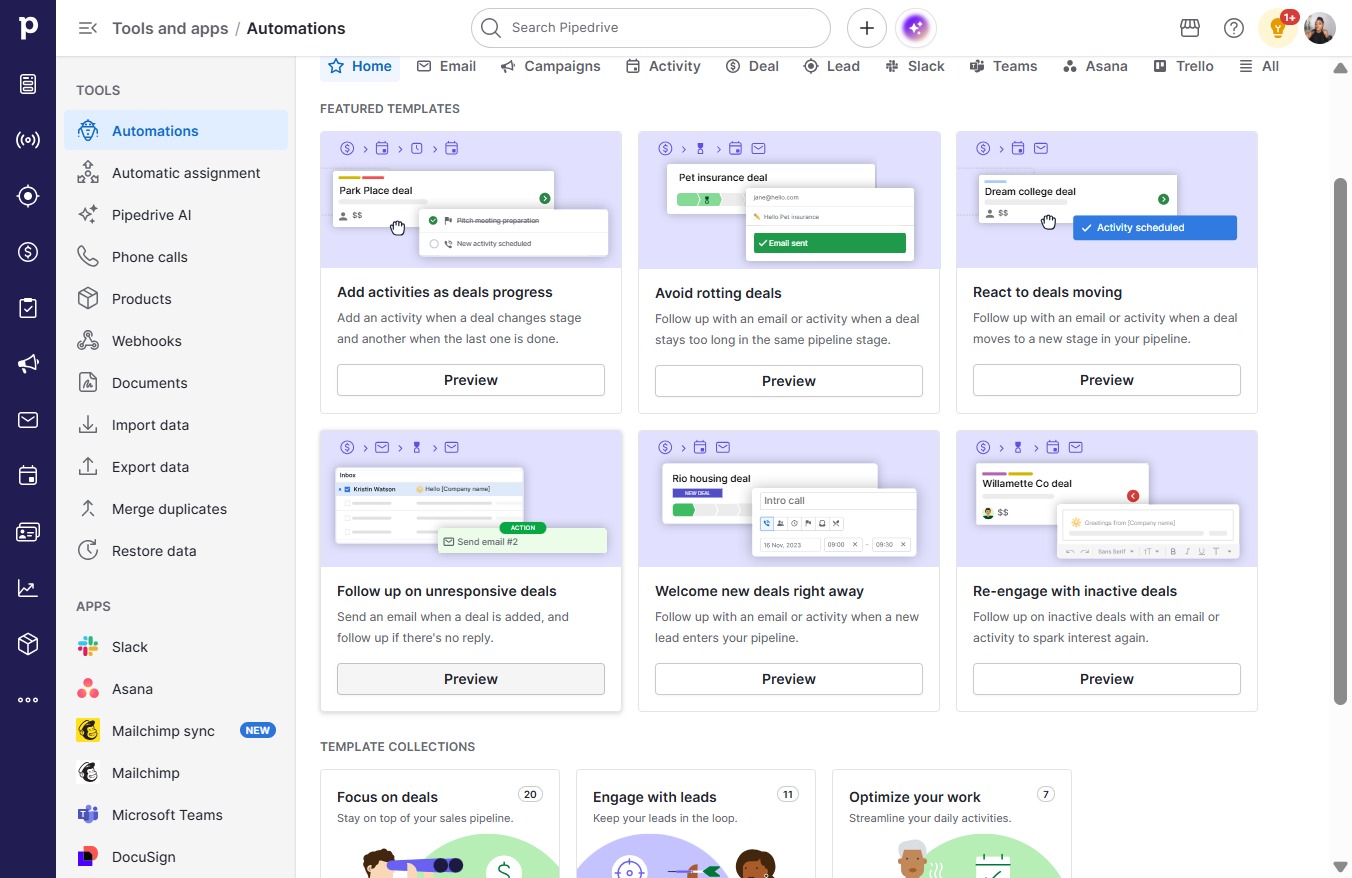
Task: Open the user profile avatar menu
Action: (1320, 28)
